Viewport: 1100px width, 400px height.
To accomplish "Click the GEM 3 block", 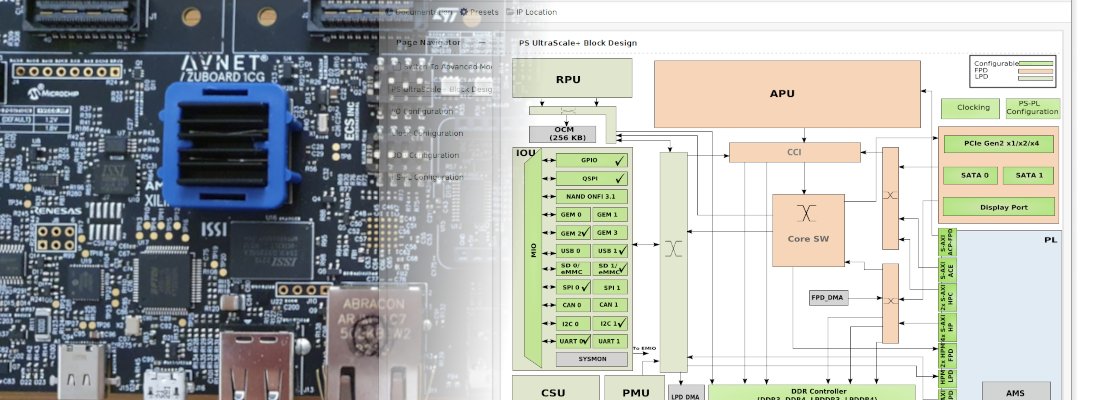I will [x=610, y=233].
